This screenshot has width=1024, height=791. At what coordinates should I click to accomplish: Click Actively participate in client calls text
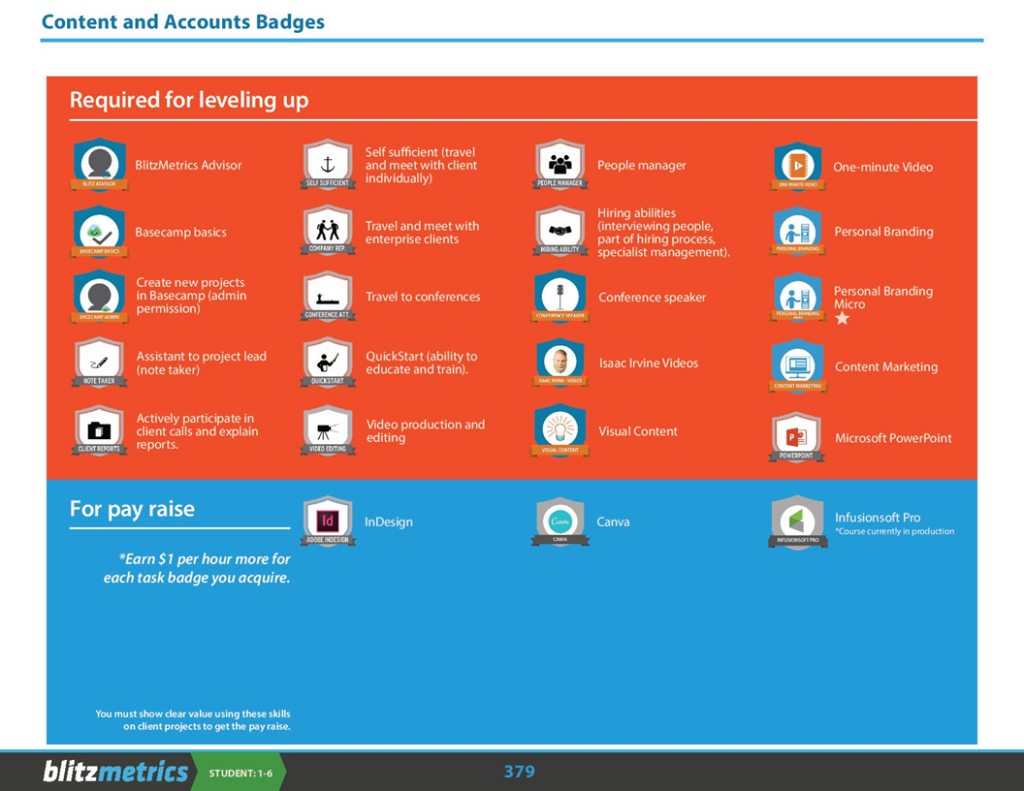point(197,431)
